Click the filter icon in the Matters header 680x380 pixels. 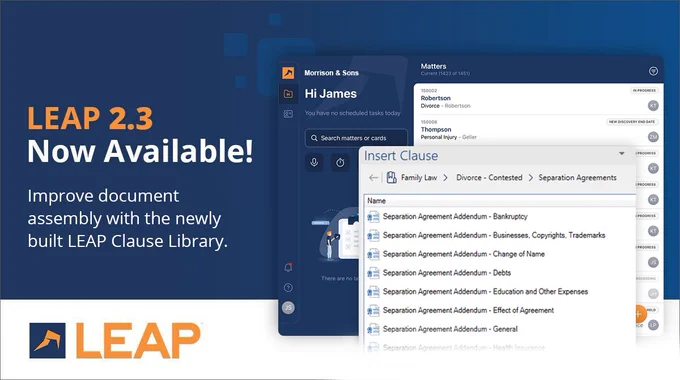(x=653, y=71)
